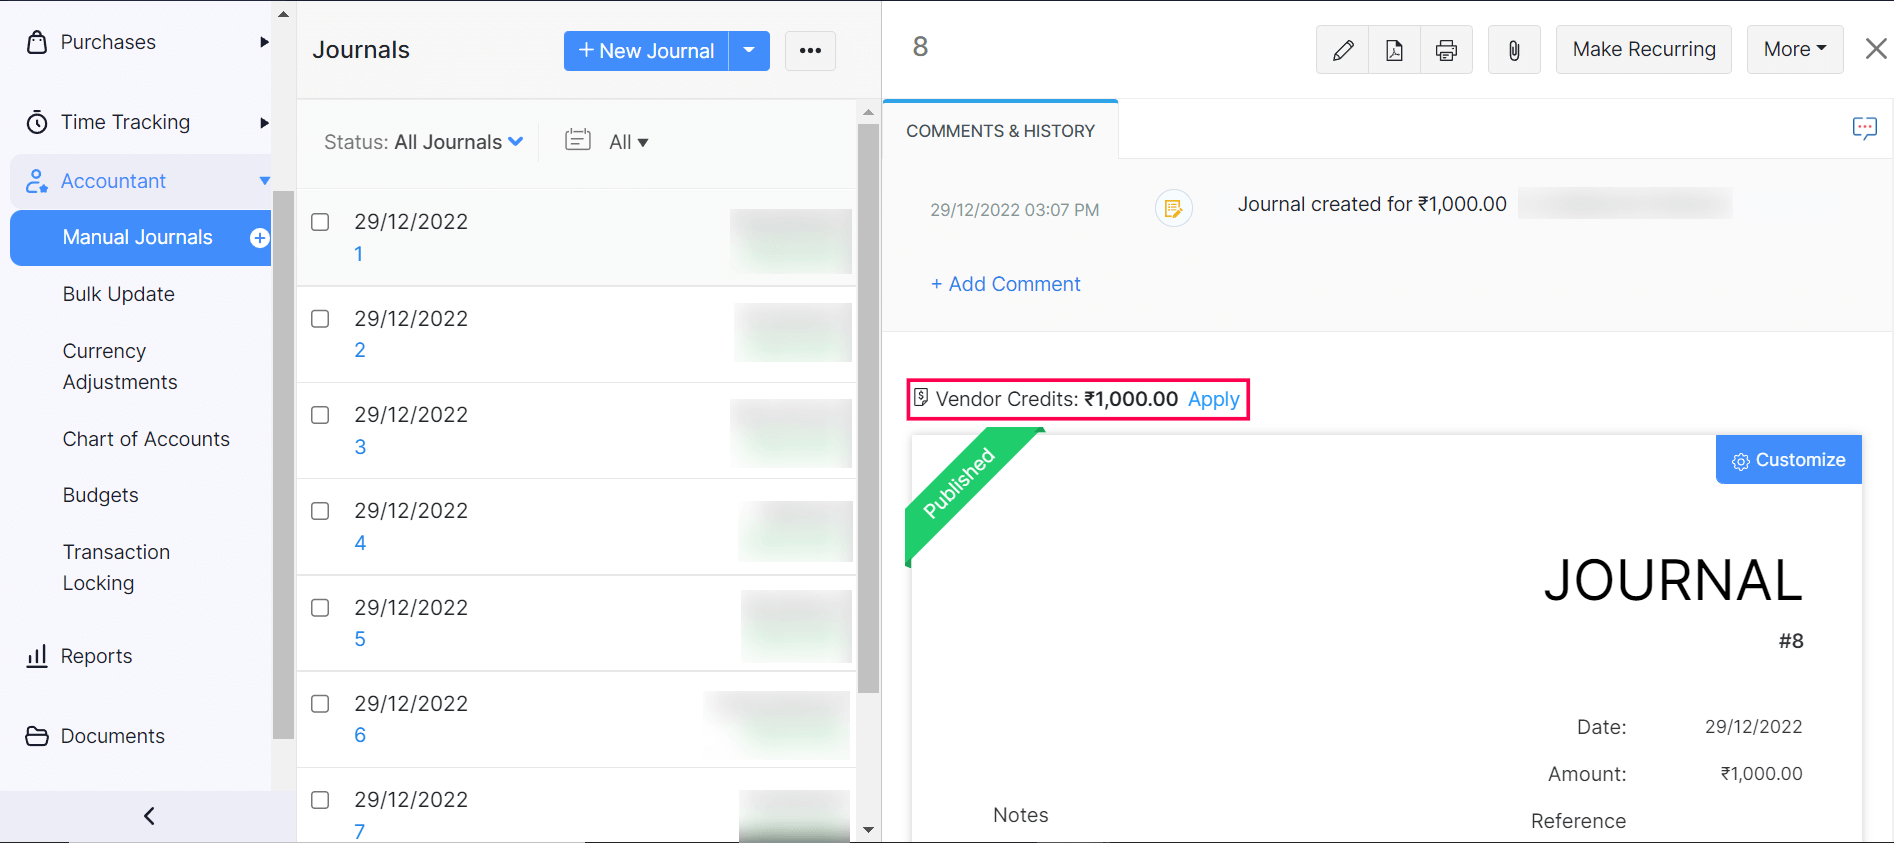Image resolution: width=1894 pixels, height=843 pixels.
Task: Expand the New Journal dropdown arrow
Action: (749, 51)
